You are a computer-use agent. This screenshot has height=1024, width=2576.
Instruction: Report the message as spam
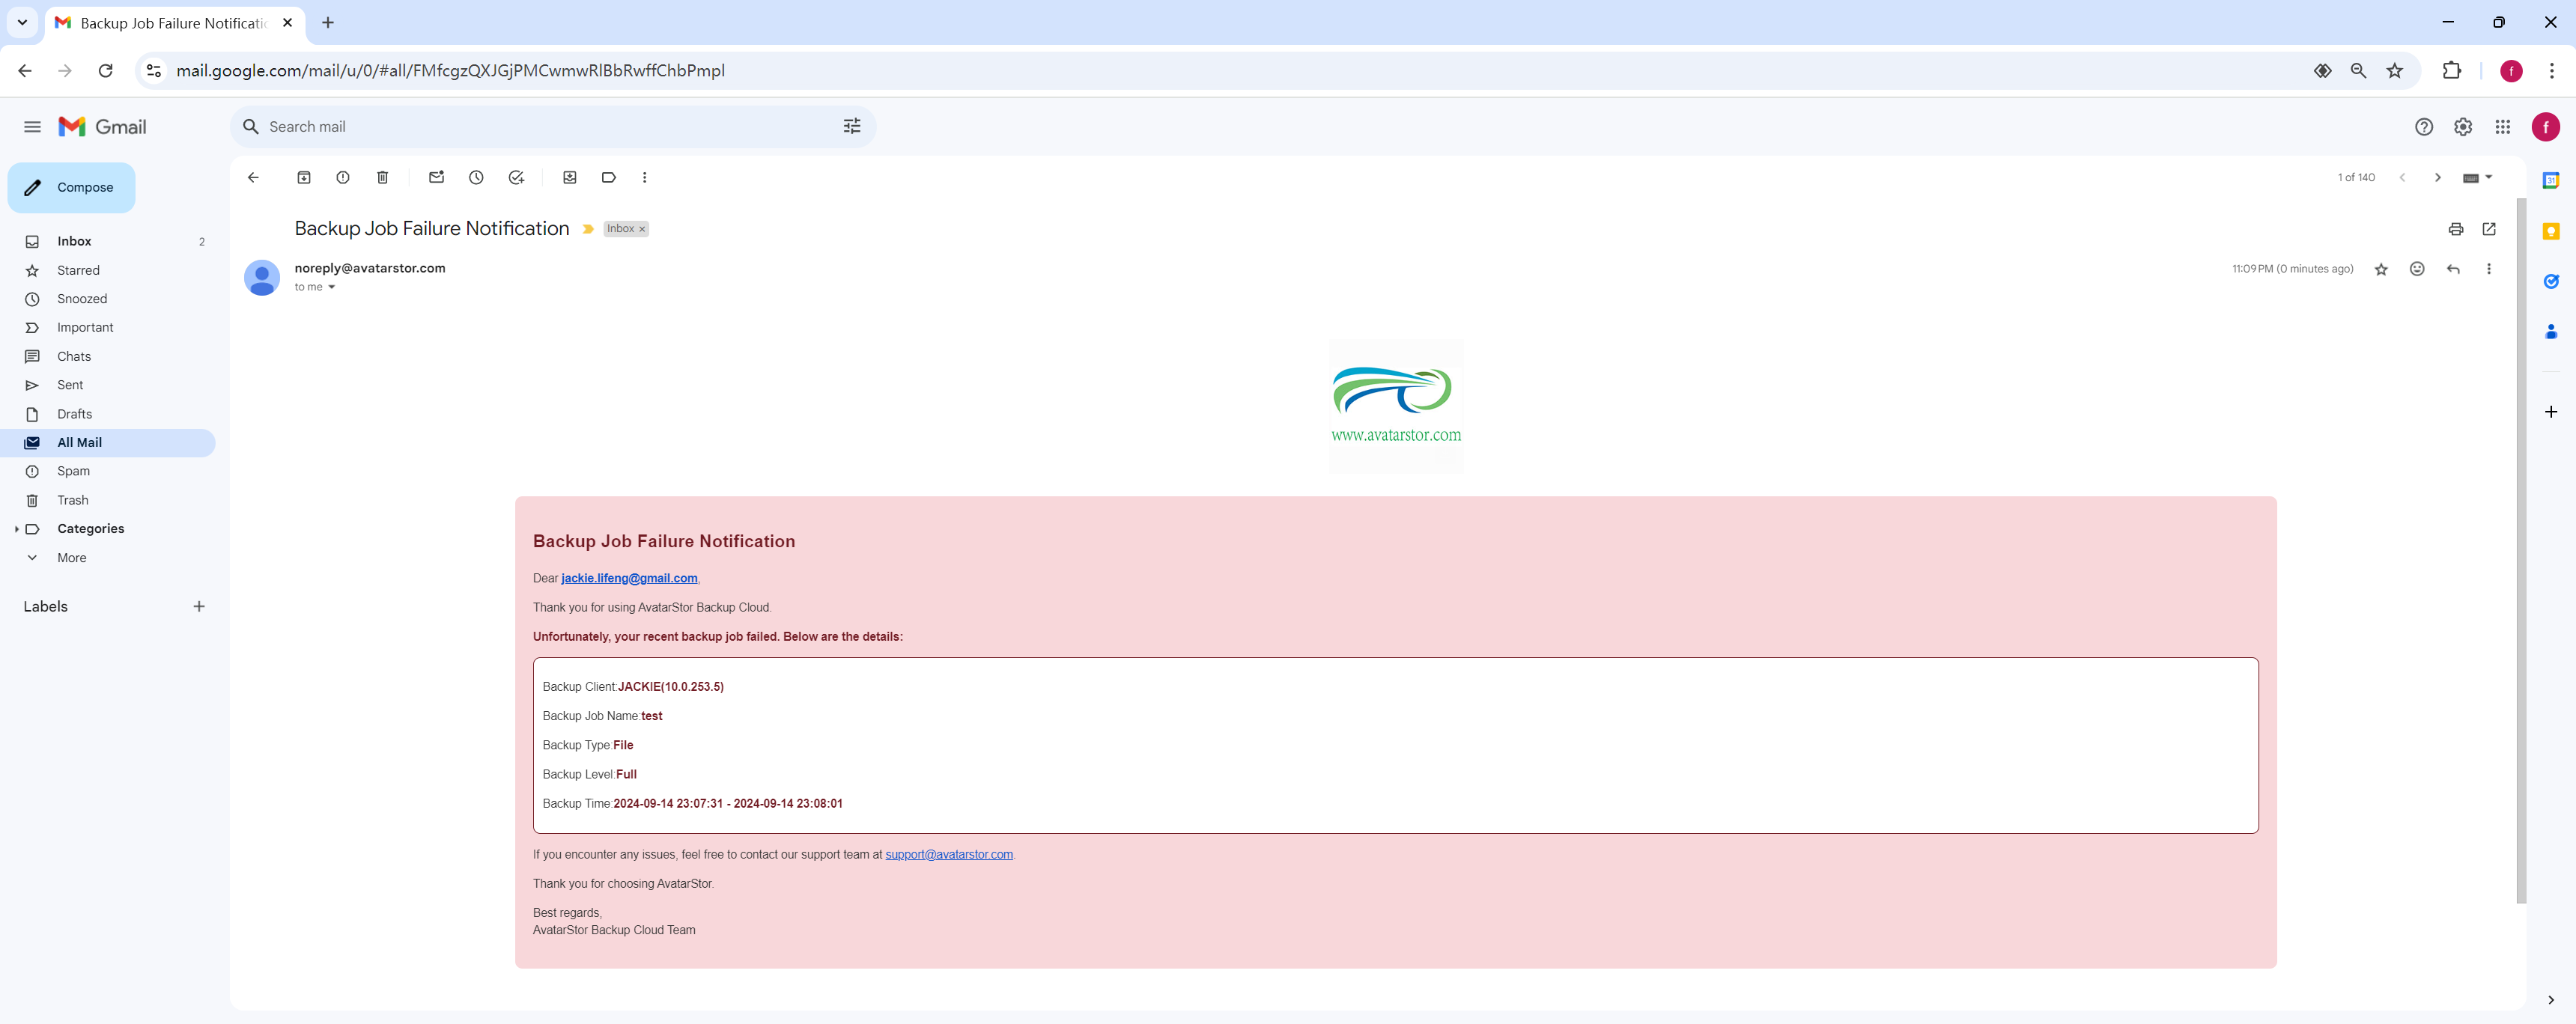(x=343, y=177)
